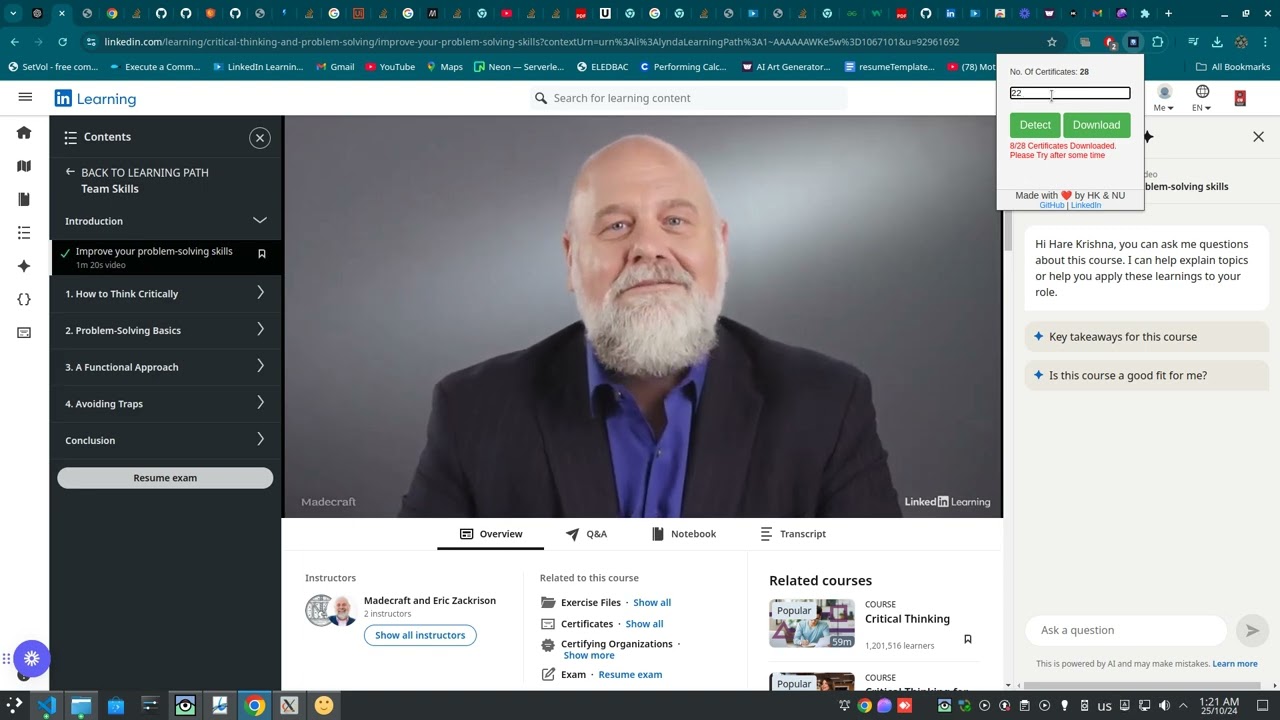Click the floating purple gear button
Viewport: 1280px width, 720px height.
pos(32,658)
